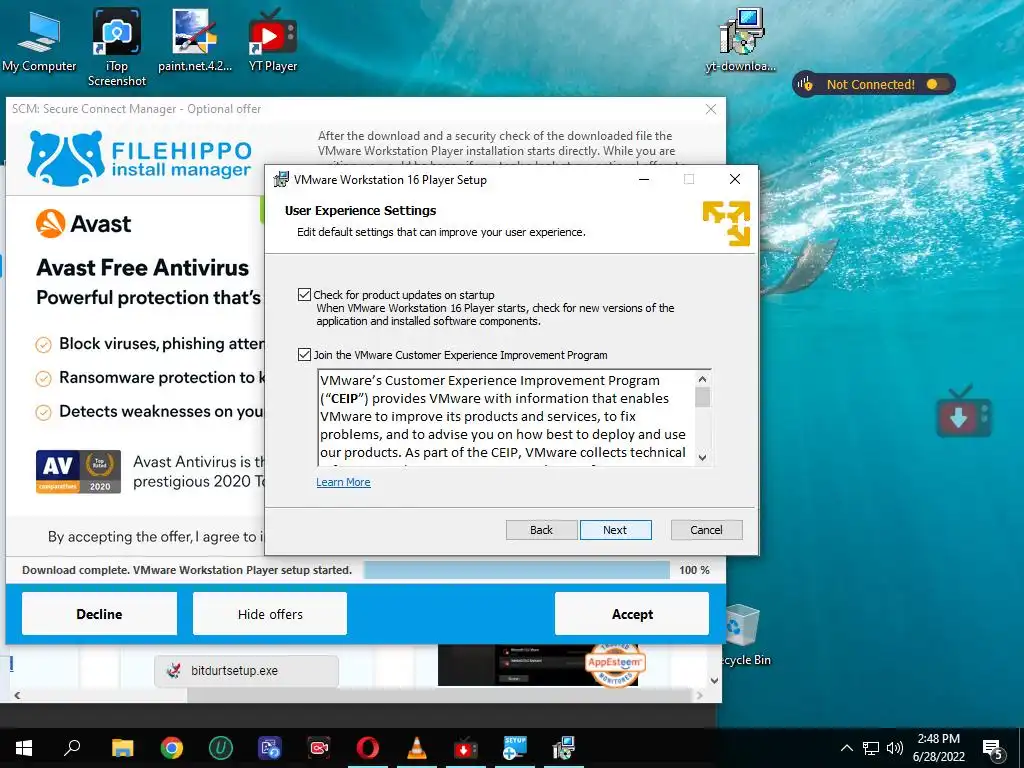Open My Computer desktop icon
This screenshot has height=768, width=1024.
click(39, 40)
